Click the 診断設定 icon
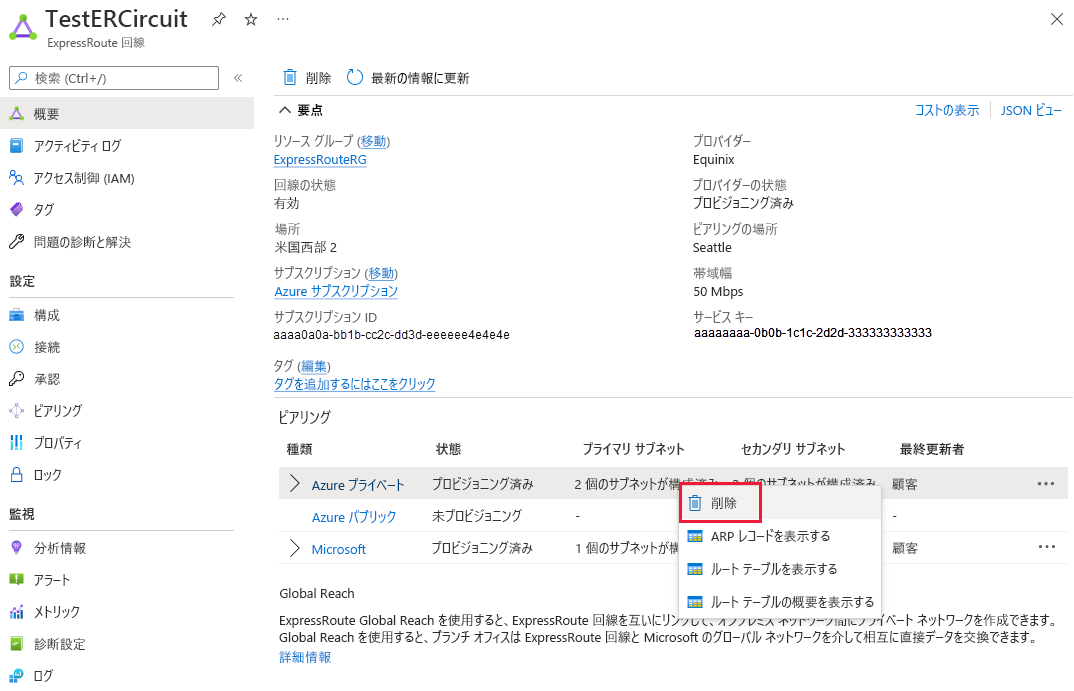 16,644
